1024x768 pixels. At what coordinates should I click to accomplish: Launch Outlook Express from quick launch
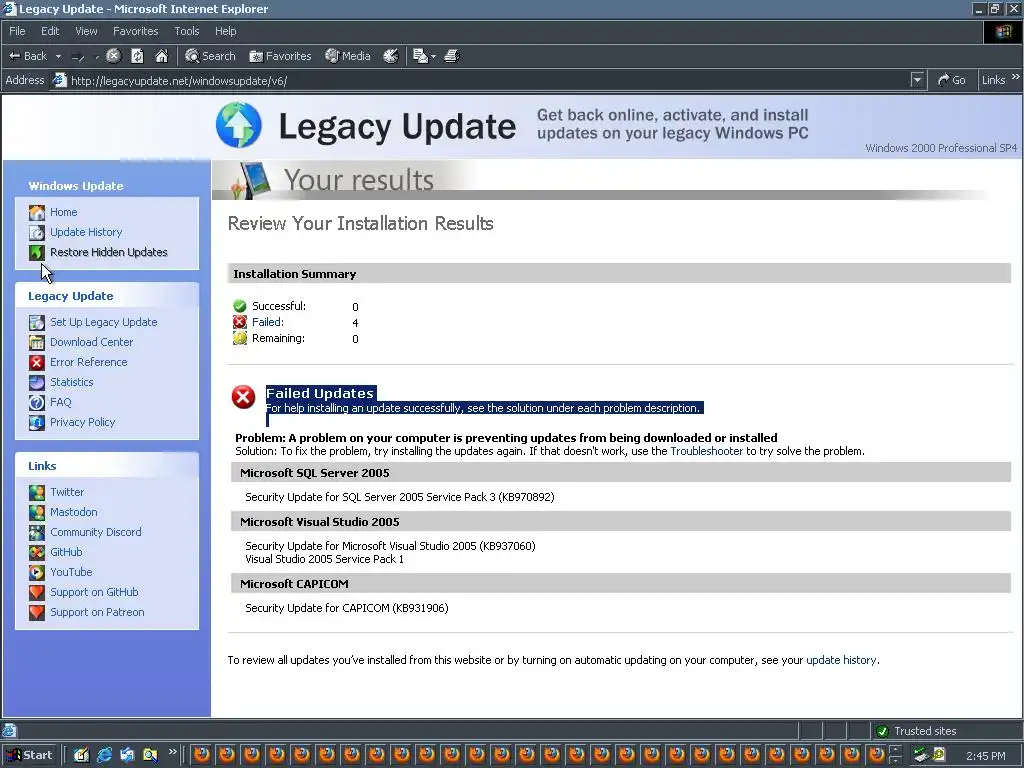point(127,755)
